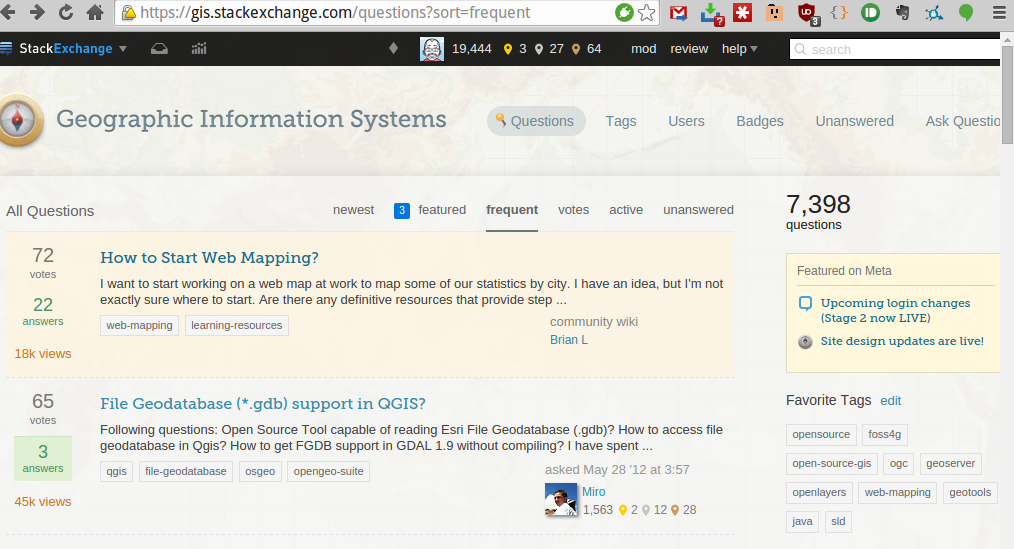The image size is (1014, 549).
Task: Click the opengeo-suite tag
Action: [x=329, y=471]
